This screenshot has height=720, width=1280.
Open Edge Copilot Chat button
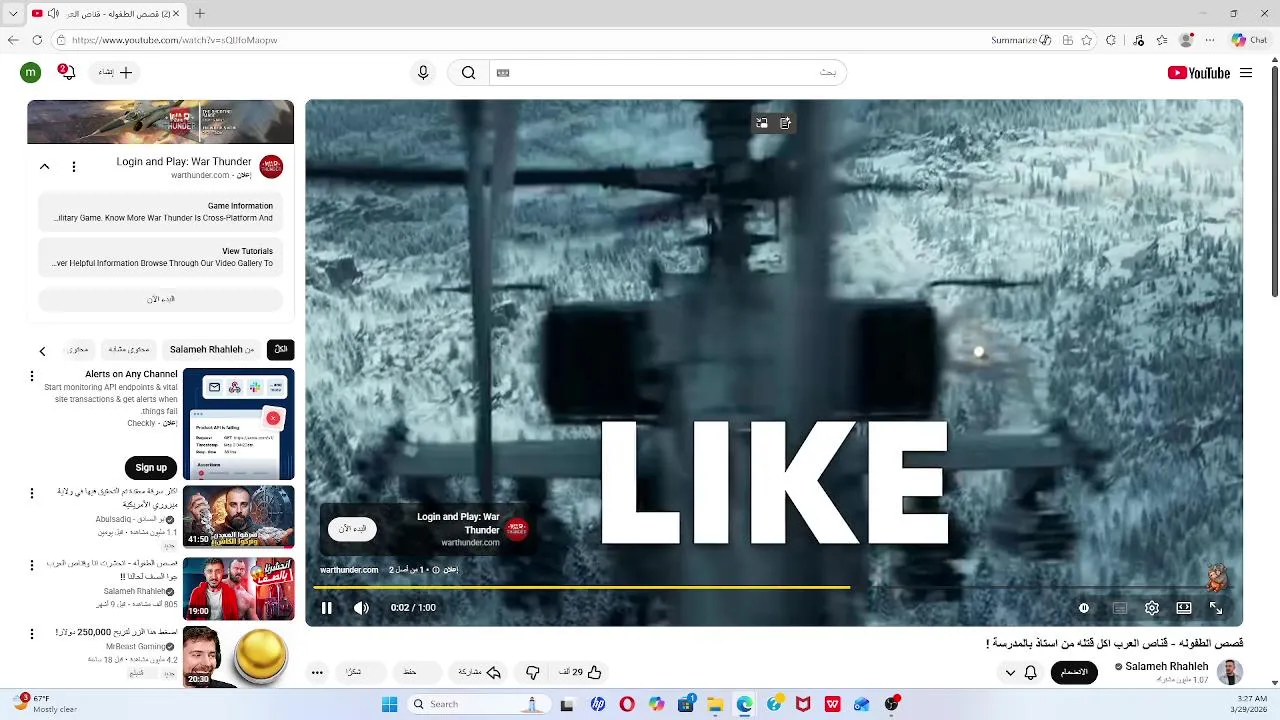[1250, 40]
